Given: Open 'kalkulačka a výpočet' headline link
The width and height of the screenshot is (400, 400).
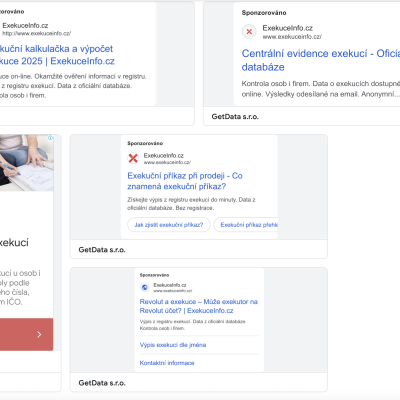Looking at the screenshot, I should coord(57,55).
